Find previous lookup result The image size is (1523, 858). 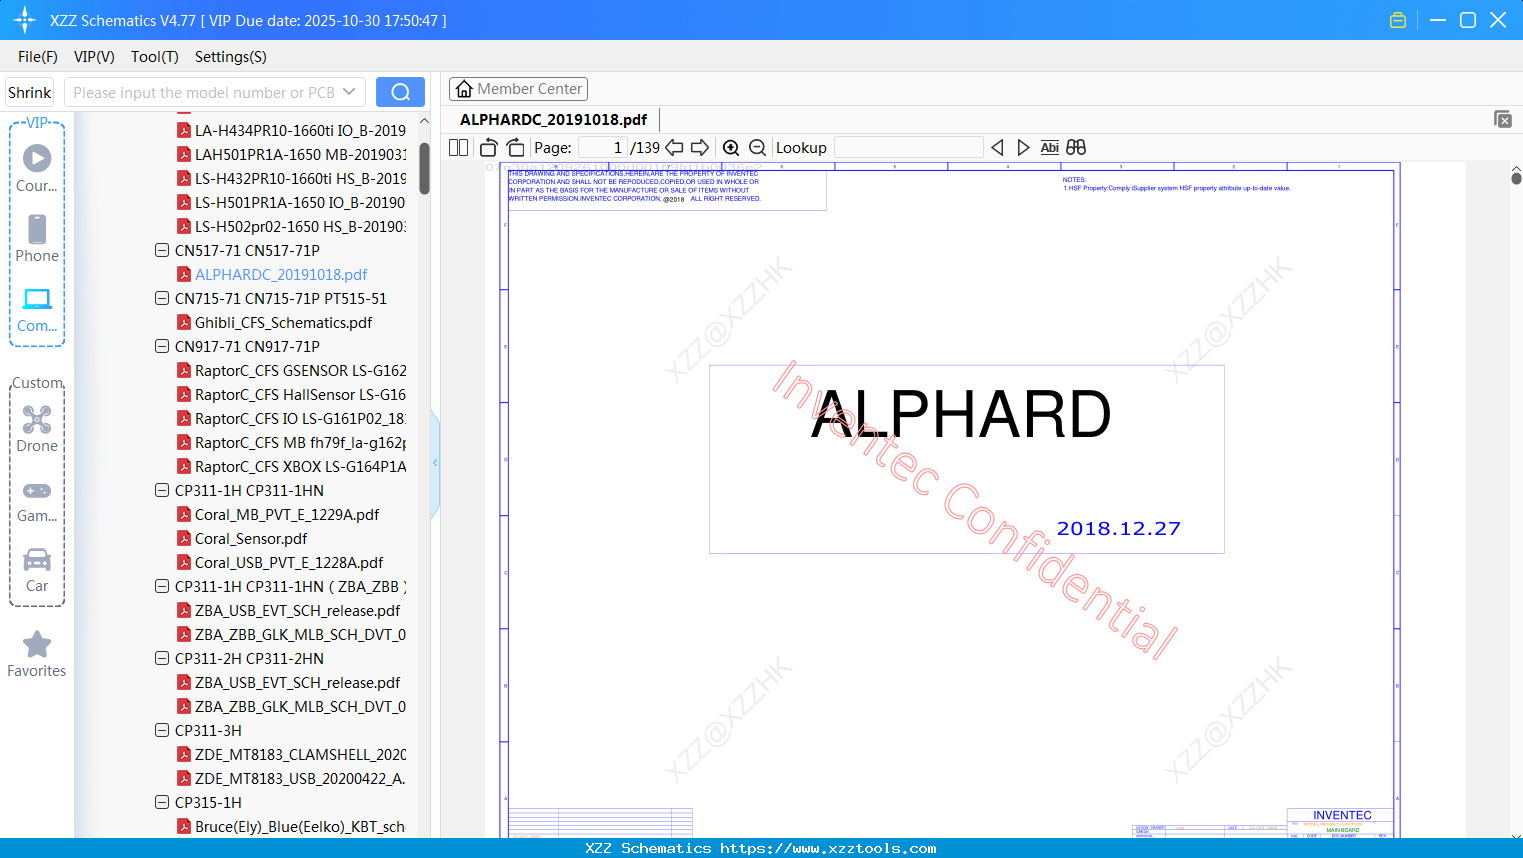pos(997,147)
